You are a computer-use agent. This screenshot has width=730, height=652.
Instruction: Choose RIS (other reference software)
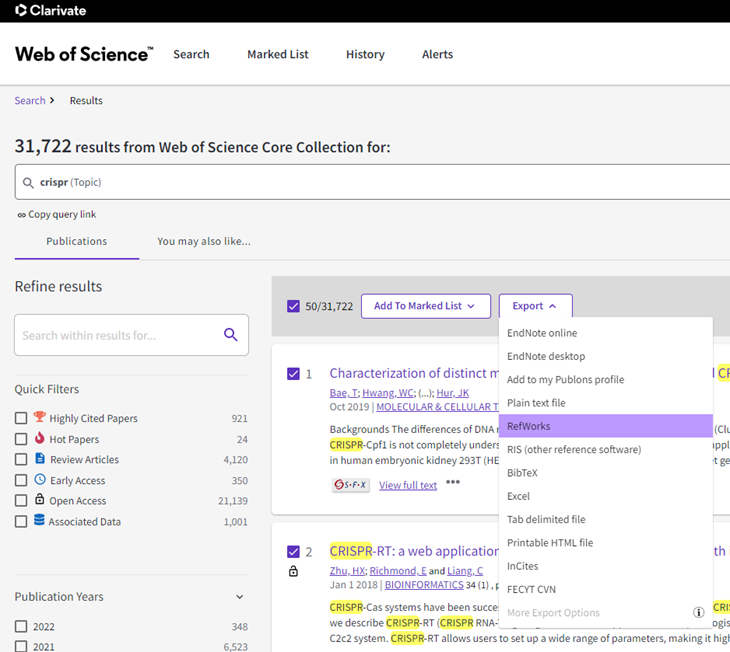[606, 449]
